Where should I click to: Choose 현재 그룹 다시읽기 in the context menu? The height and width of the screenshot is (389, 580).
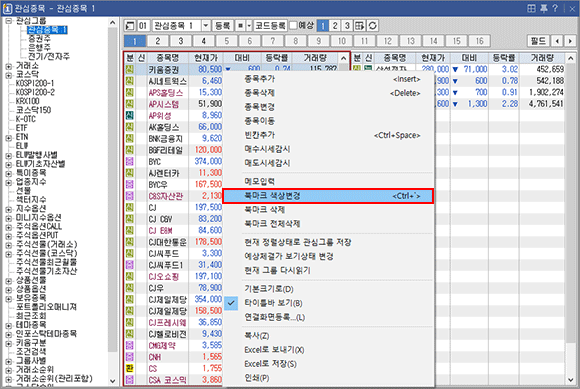[328, 270]
